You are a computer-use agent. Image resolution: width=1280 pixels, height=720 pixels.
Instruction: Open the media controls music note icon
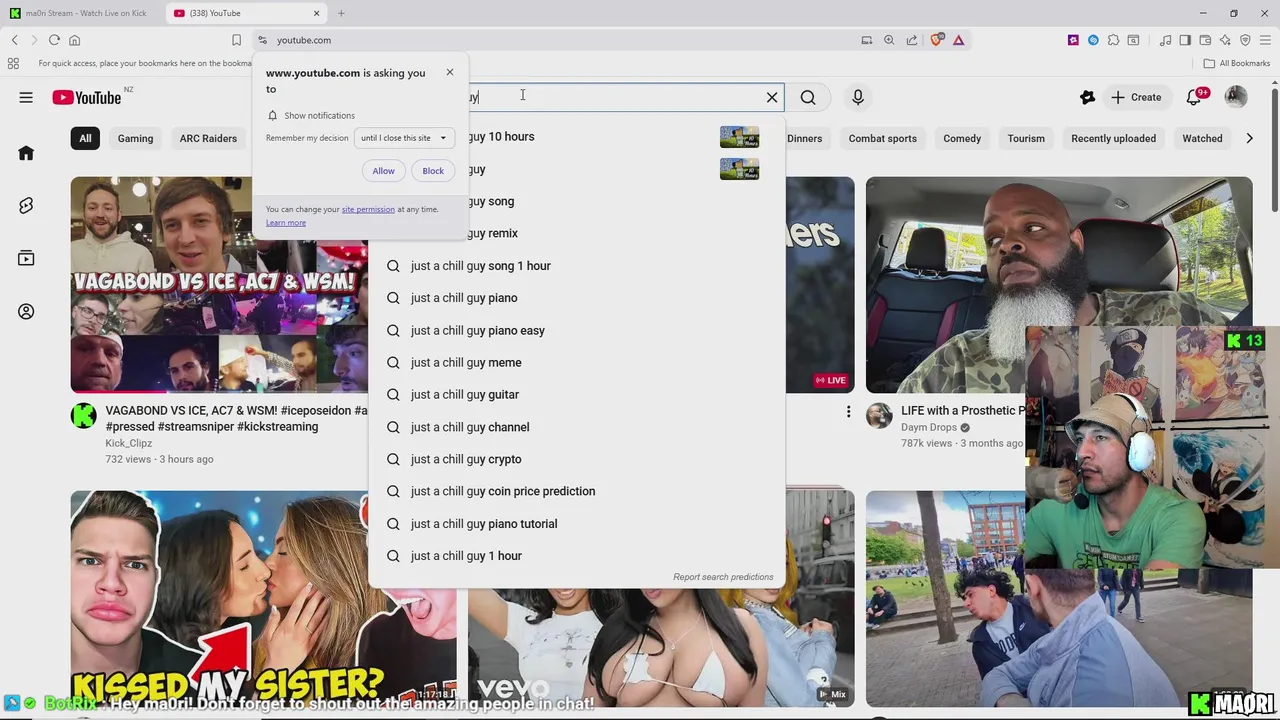1165,40
